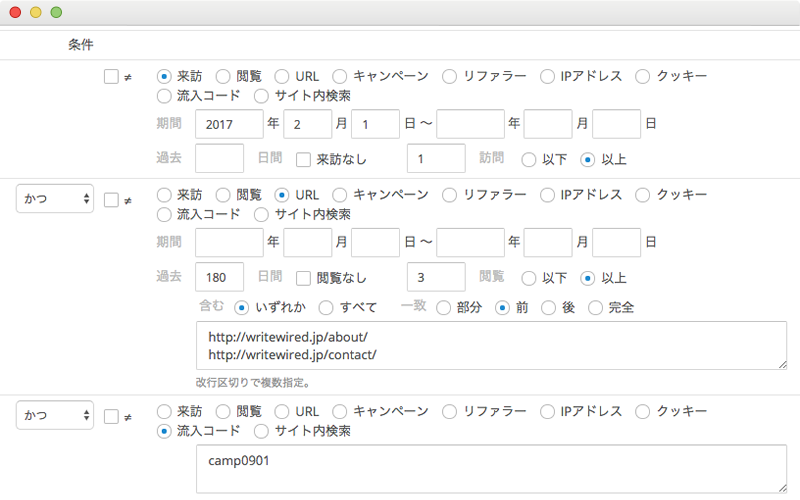Toggle the ≠ checkbox in first condition row
The width and height of the screenshot is (800, 500).
(111, 77)
